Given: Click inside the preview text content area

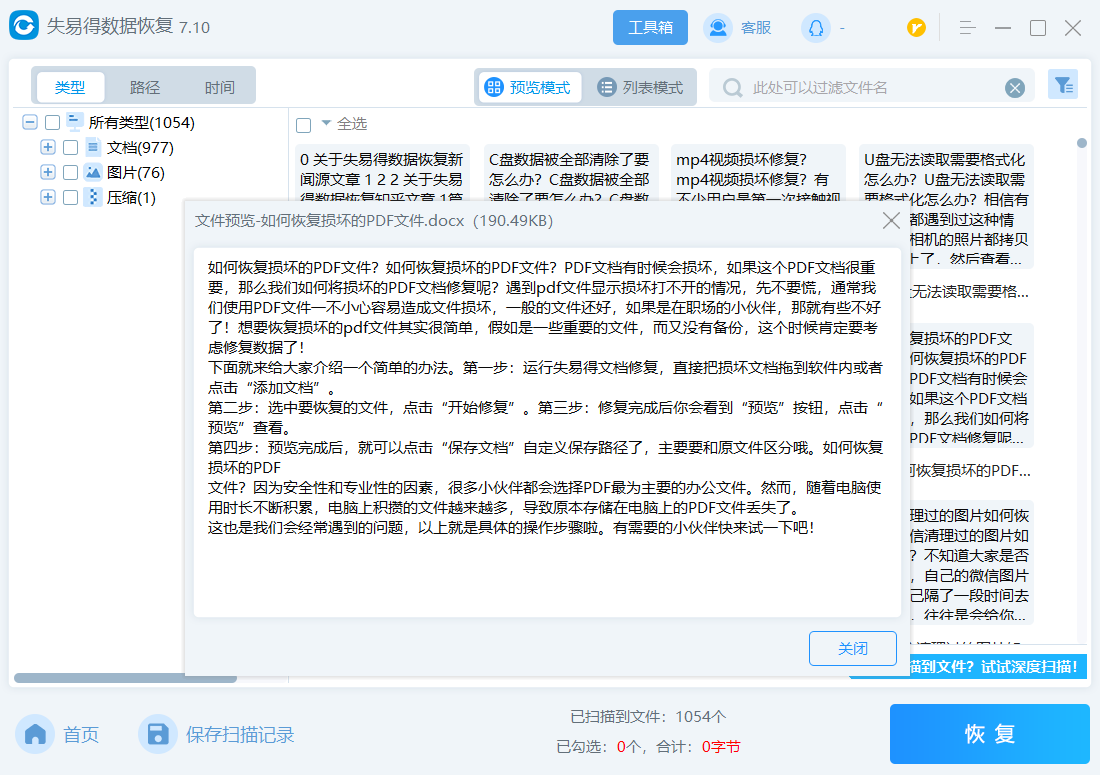Looking at the screenshot, I should point(547,432).
